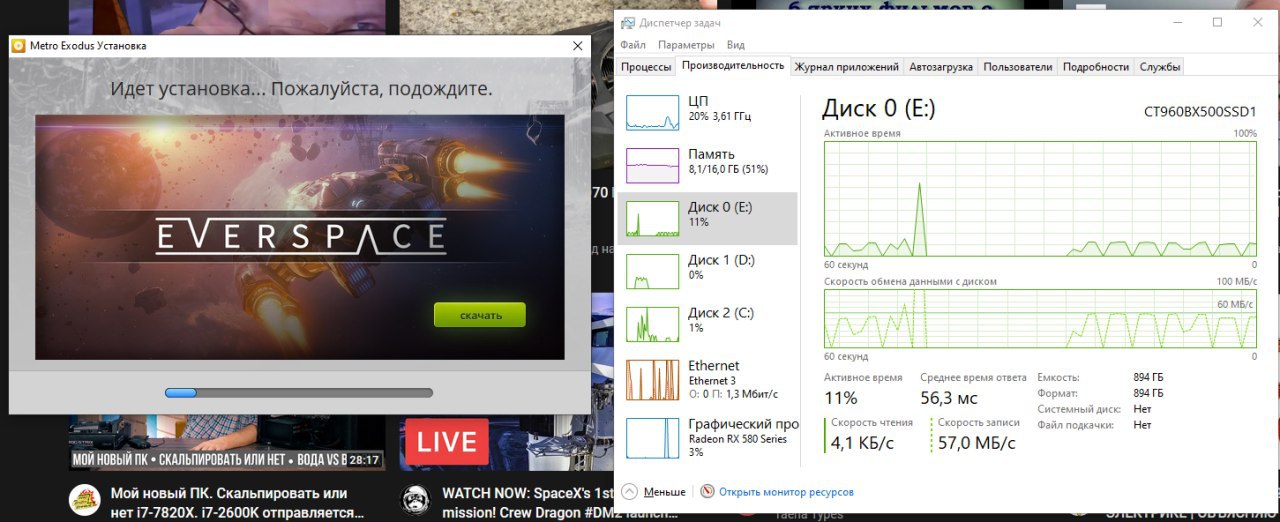The height and width of the screenshot is (522, 1280).
Task: Open the Журнал приложений tab
Action: [x=846, y=67]
